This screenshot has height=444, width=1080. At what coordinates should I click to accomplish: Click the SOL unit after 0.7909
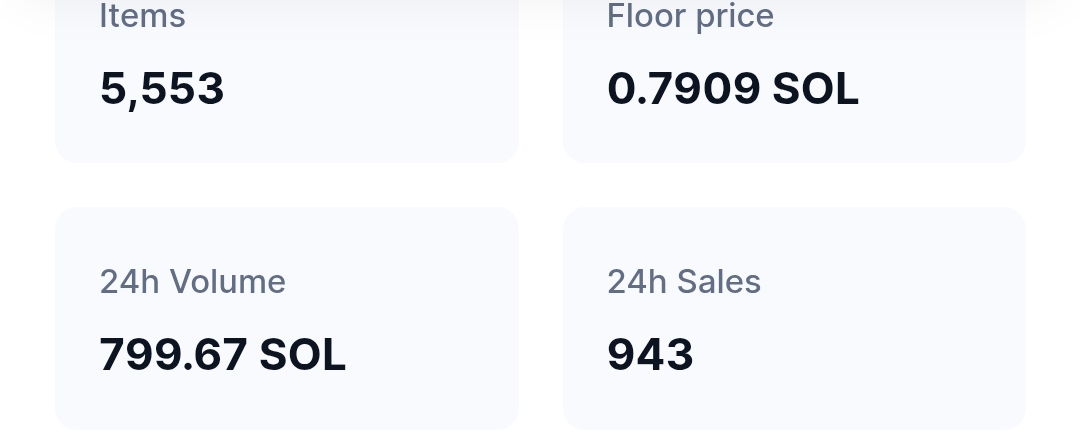coord(816,89)
